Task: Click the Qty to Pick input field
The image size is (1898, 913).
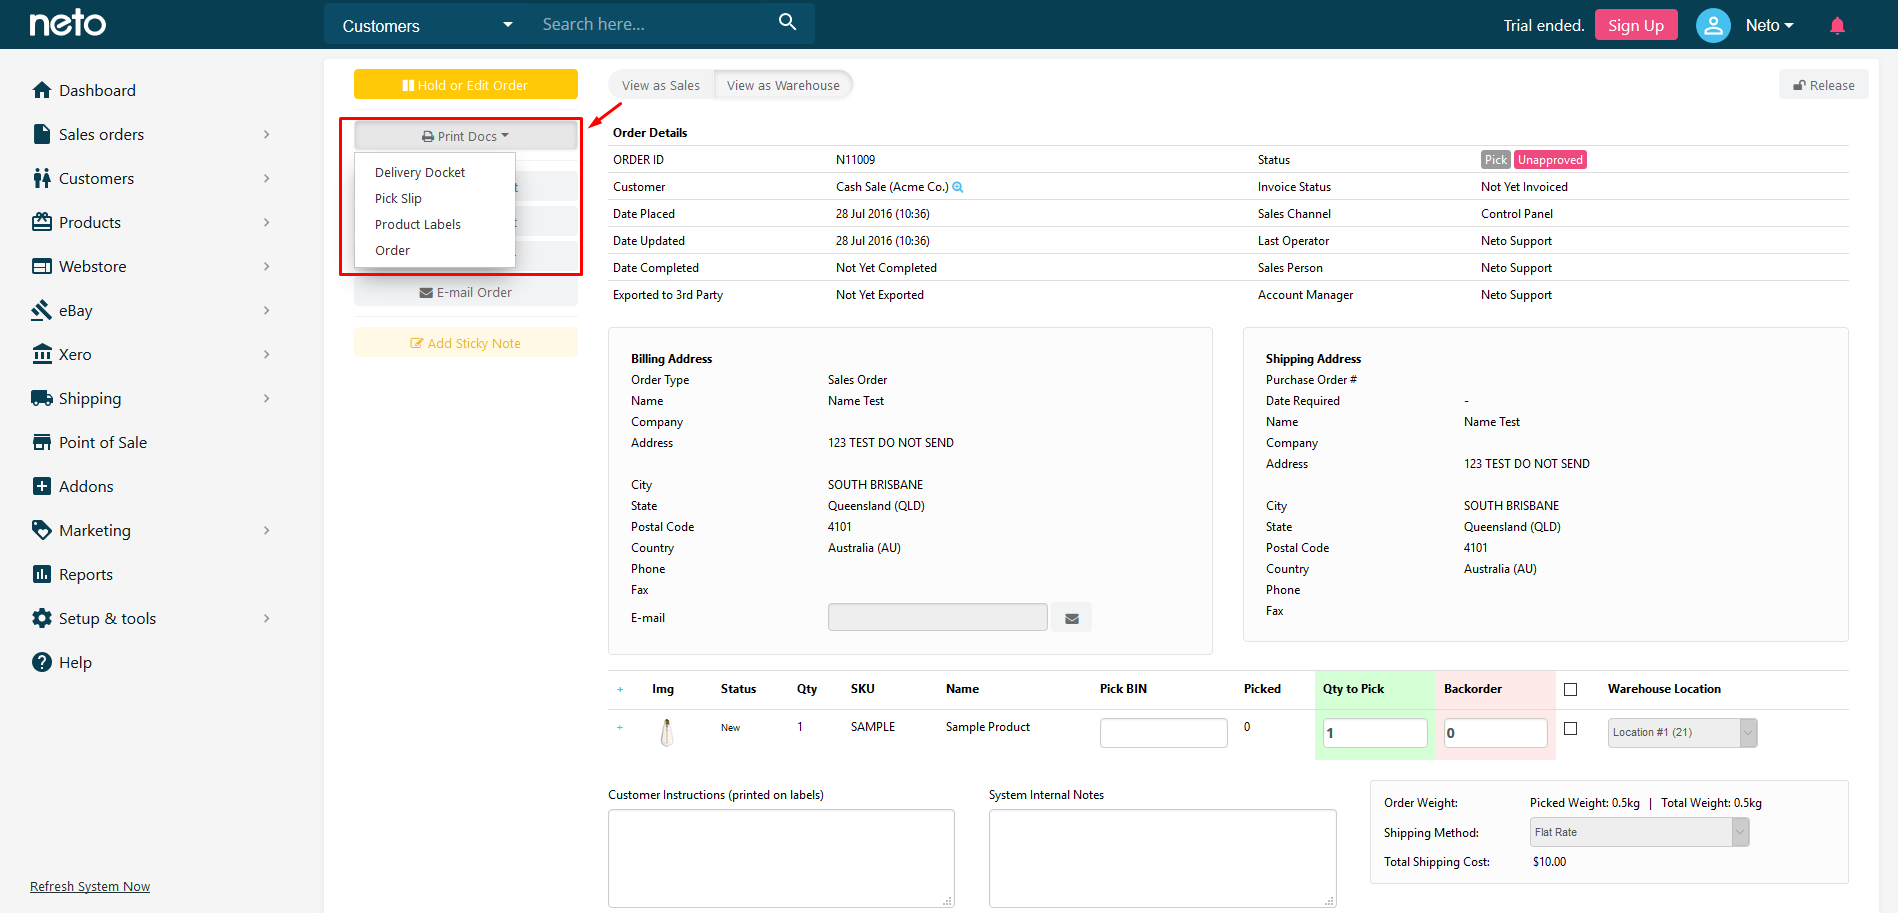Action: (1375, 732)
